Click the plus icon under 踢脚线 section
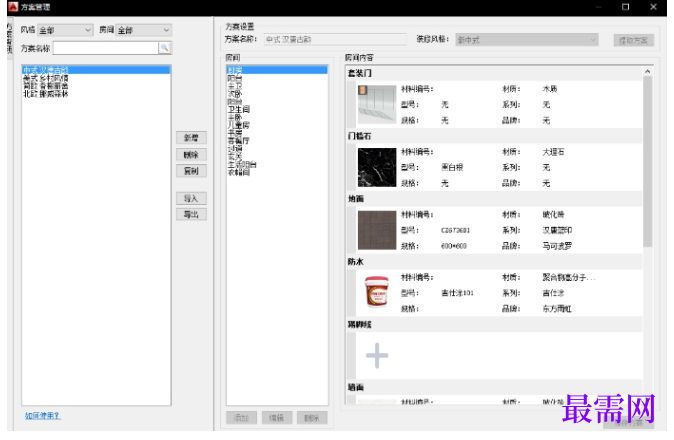Image resolution: width=674 pixels, height=440 pixels. (377, 356)
